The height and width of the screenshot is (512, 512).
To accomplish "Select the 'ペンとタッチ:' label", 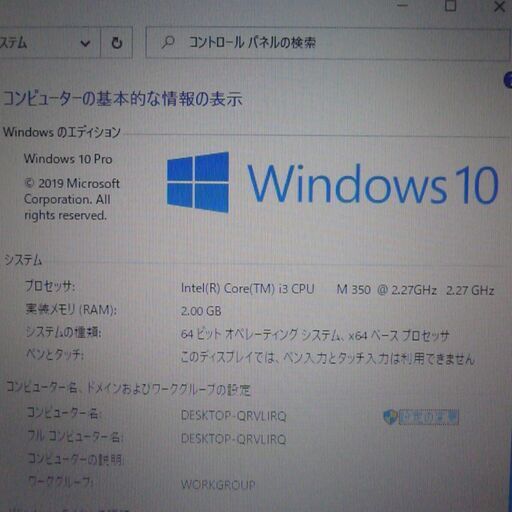I will coord(55,354).
